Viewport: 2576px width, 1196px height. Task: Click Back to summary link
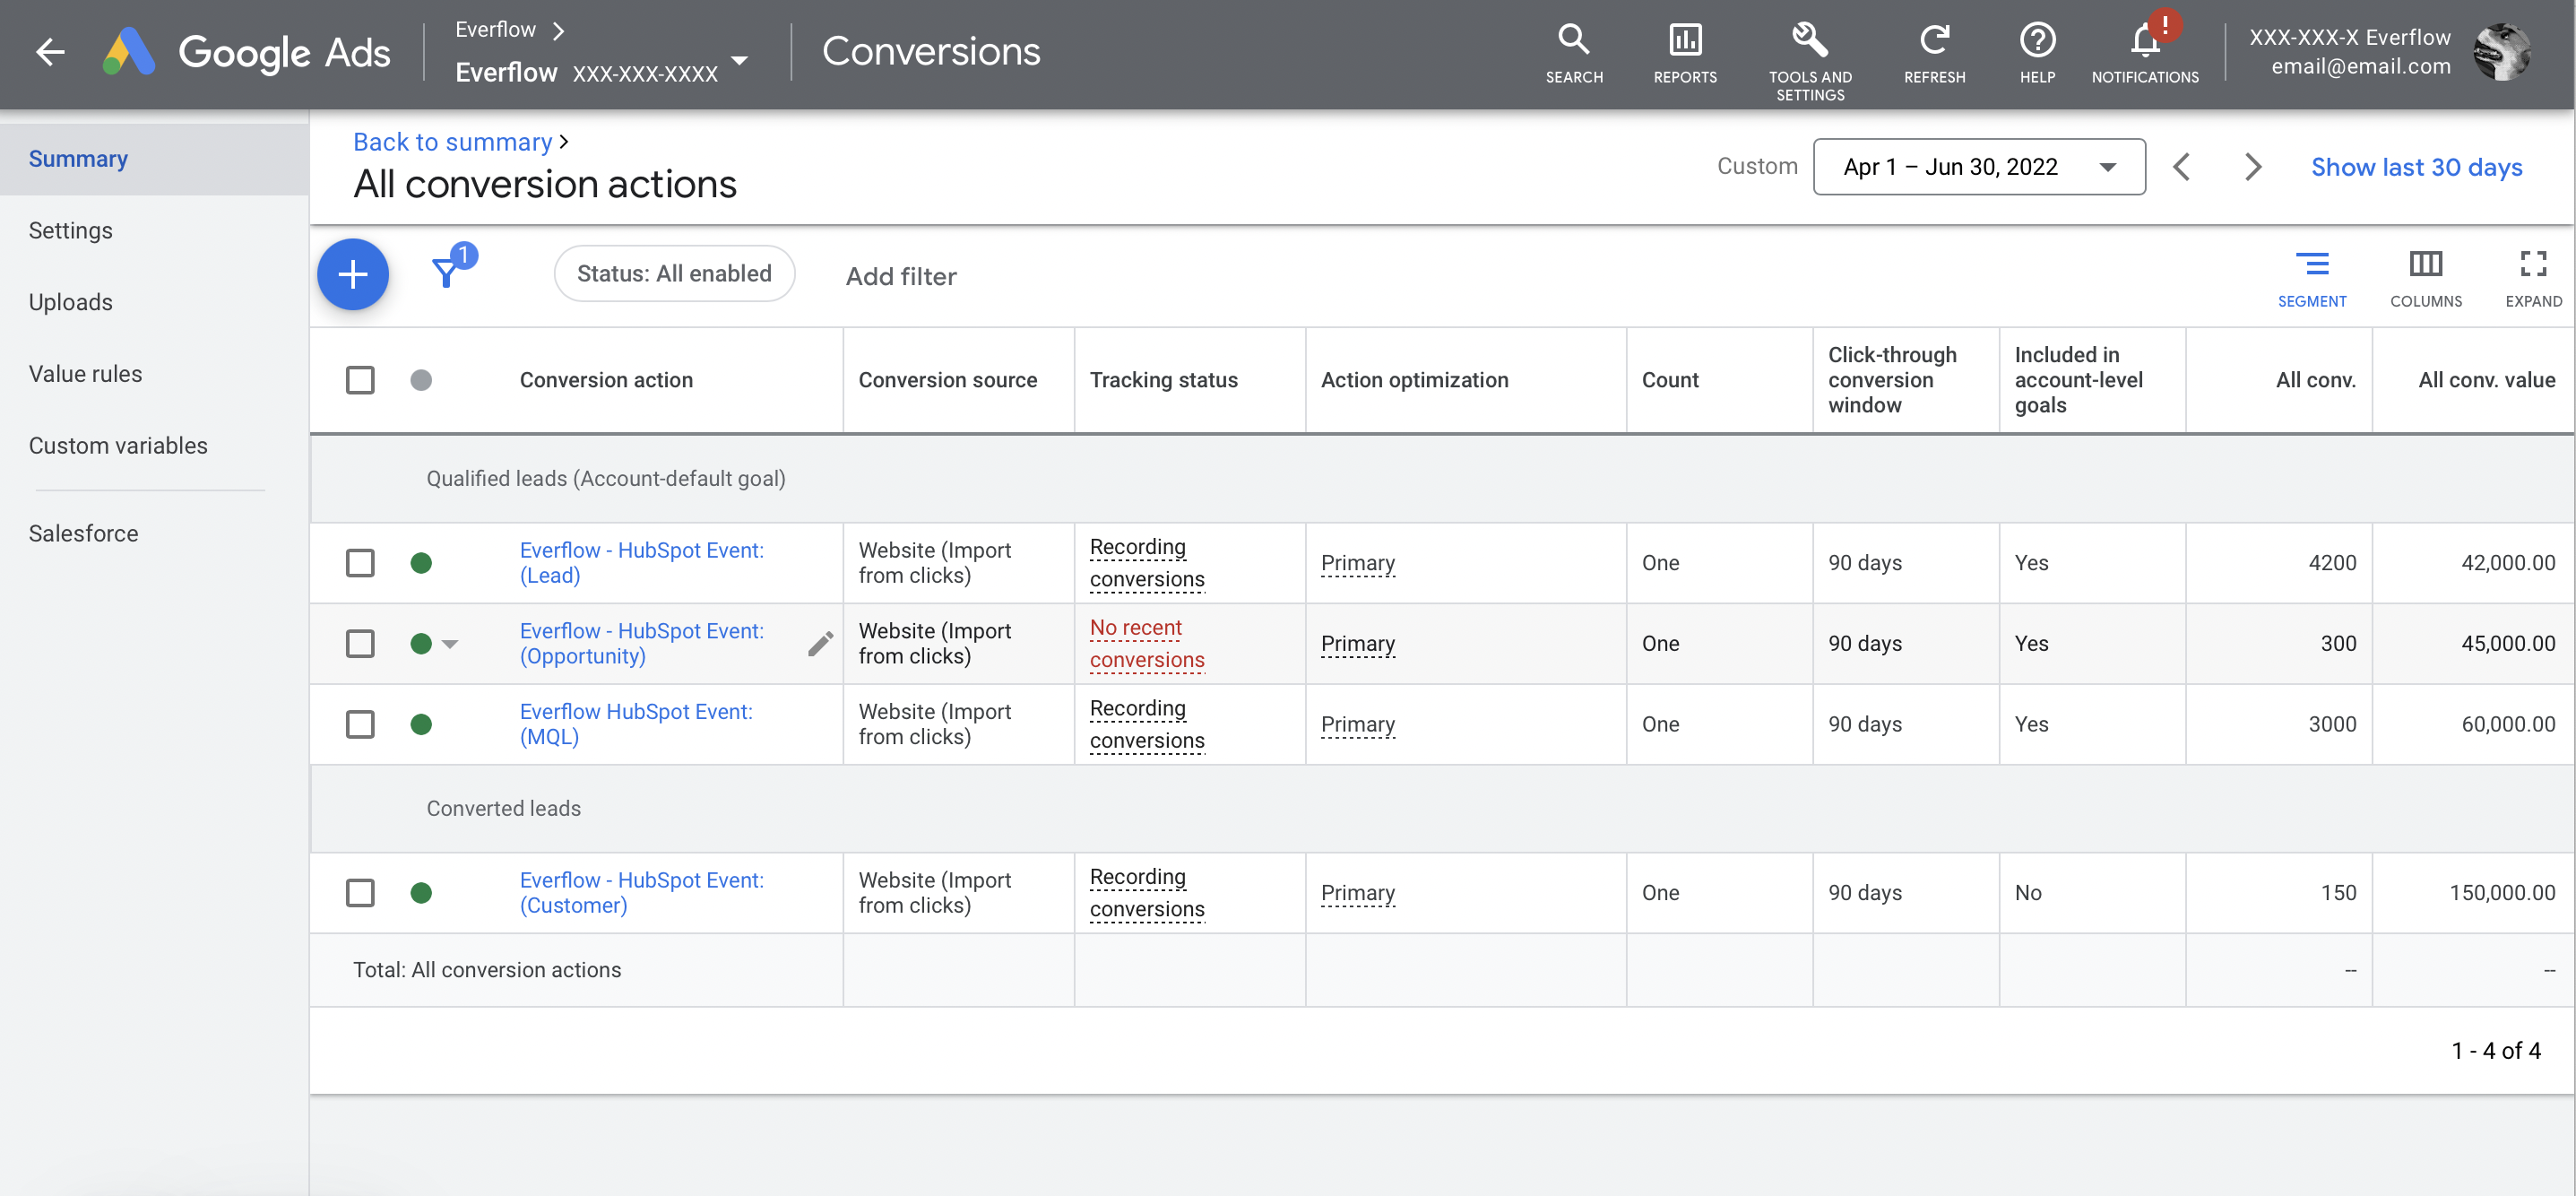point(453,142)
